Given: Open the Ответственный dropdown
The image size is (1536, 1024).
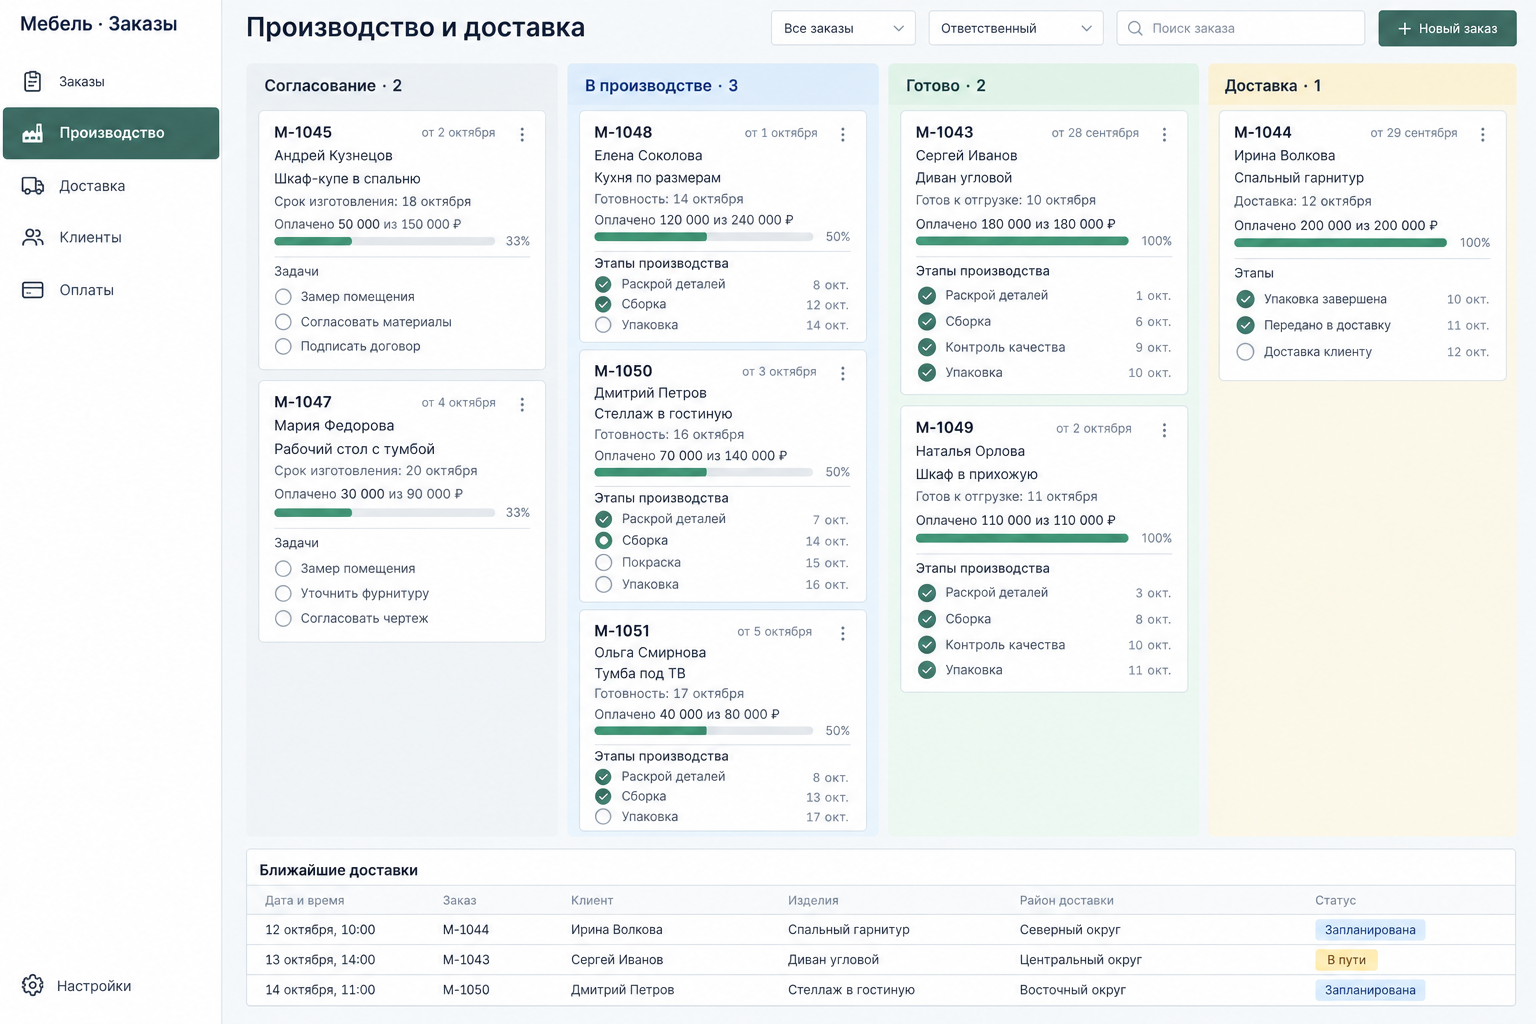Looking at the screenshot, I should (x=1016, y=28).
